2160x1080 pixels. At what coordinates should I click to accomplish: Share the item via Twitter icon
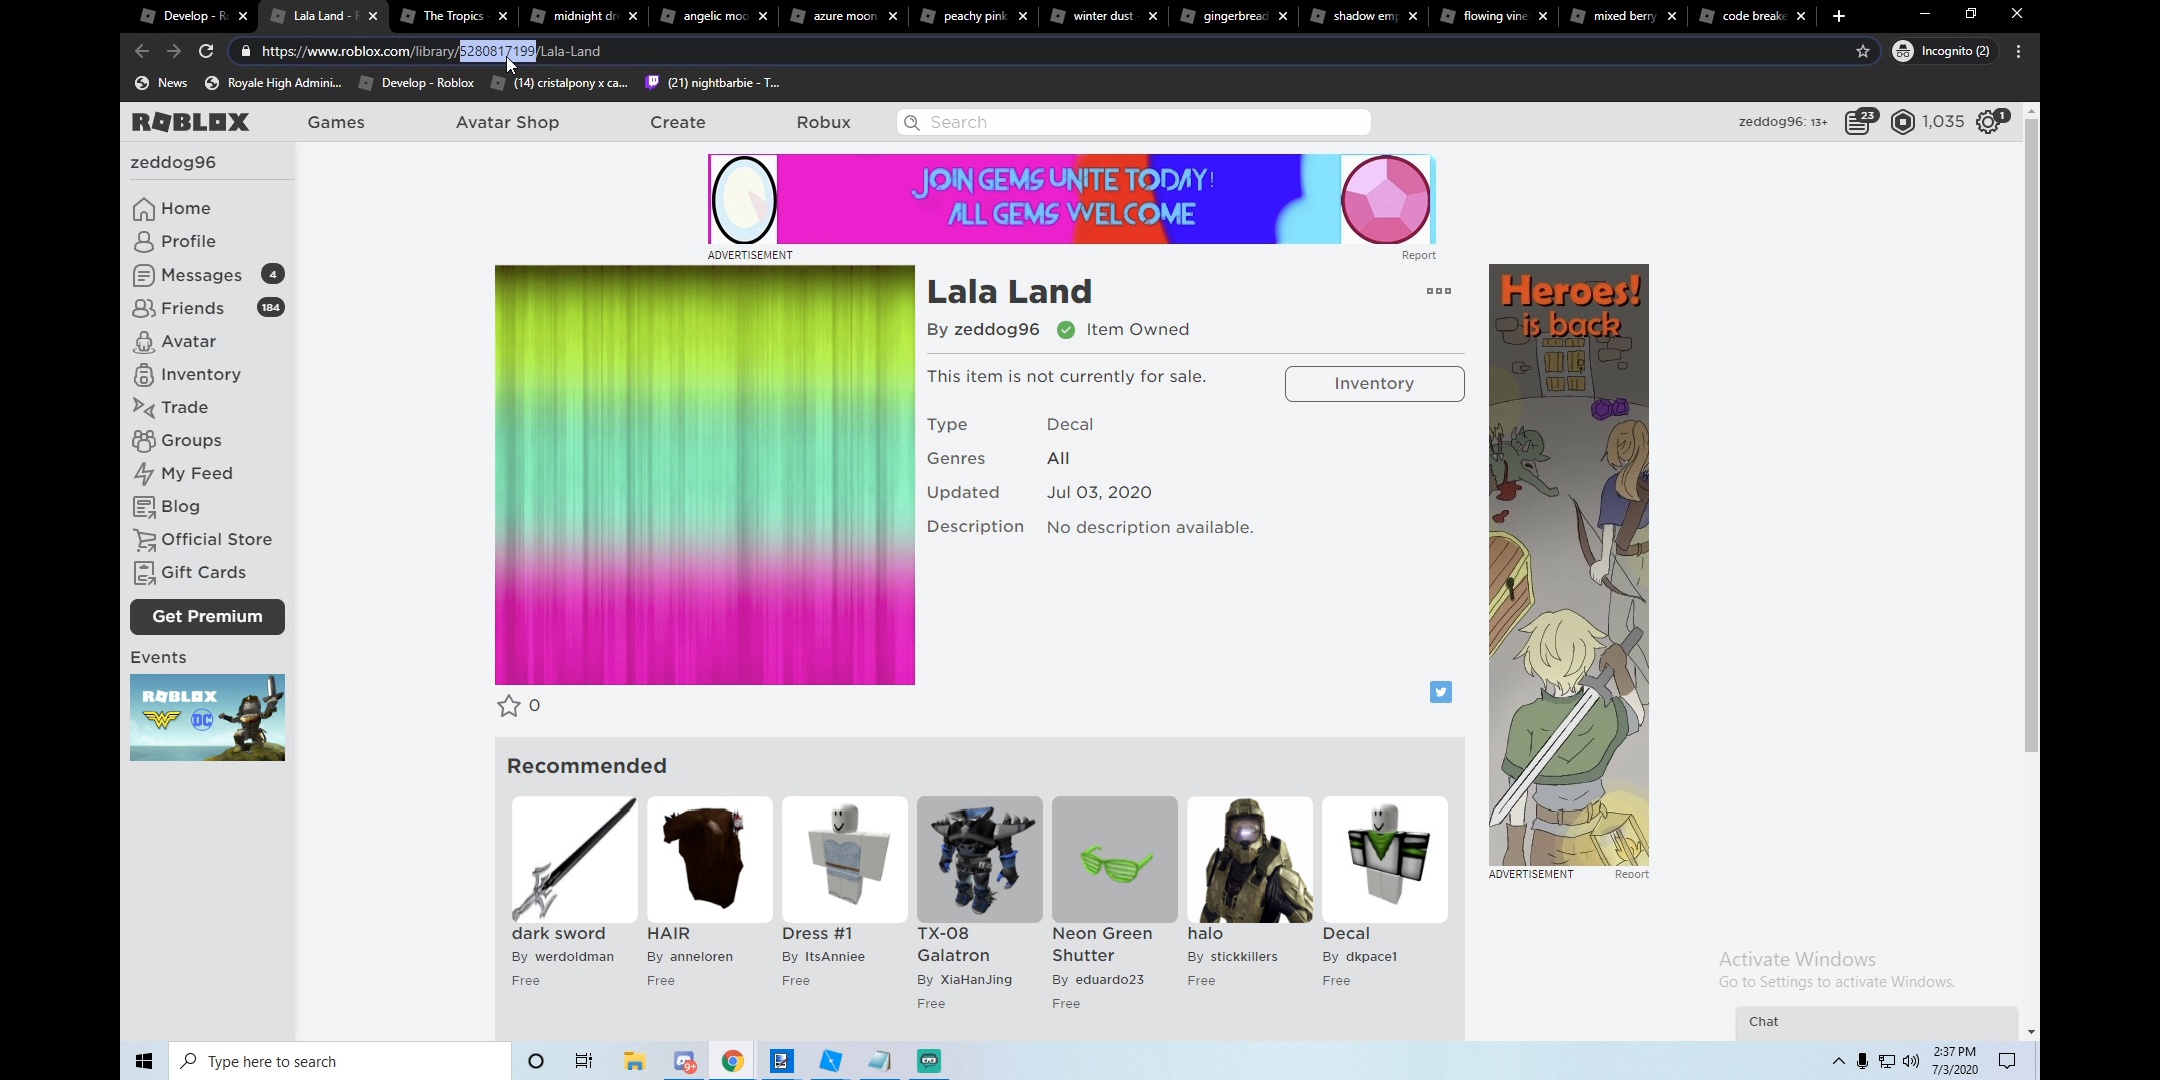coord(1440,692)
